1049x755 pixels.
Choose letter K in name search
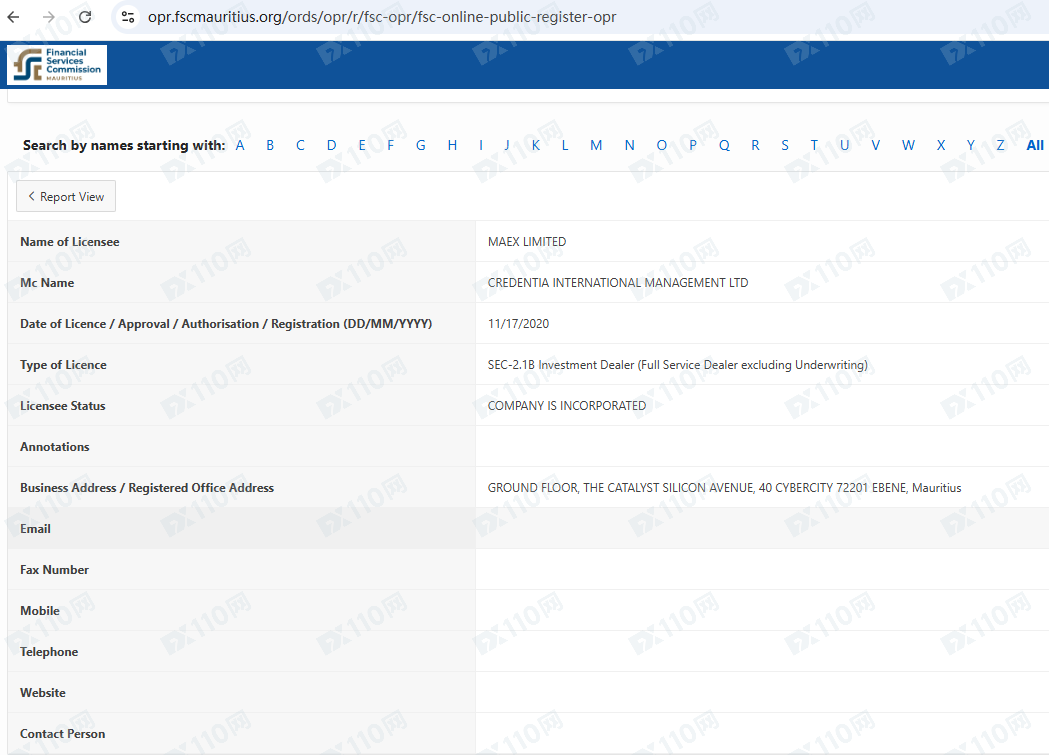[536, 145]
